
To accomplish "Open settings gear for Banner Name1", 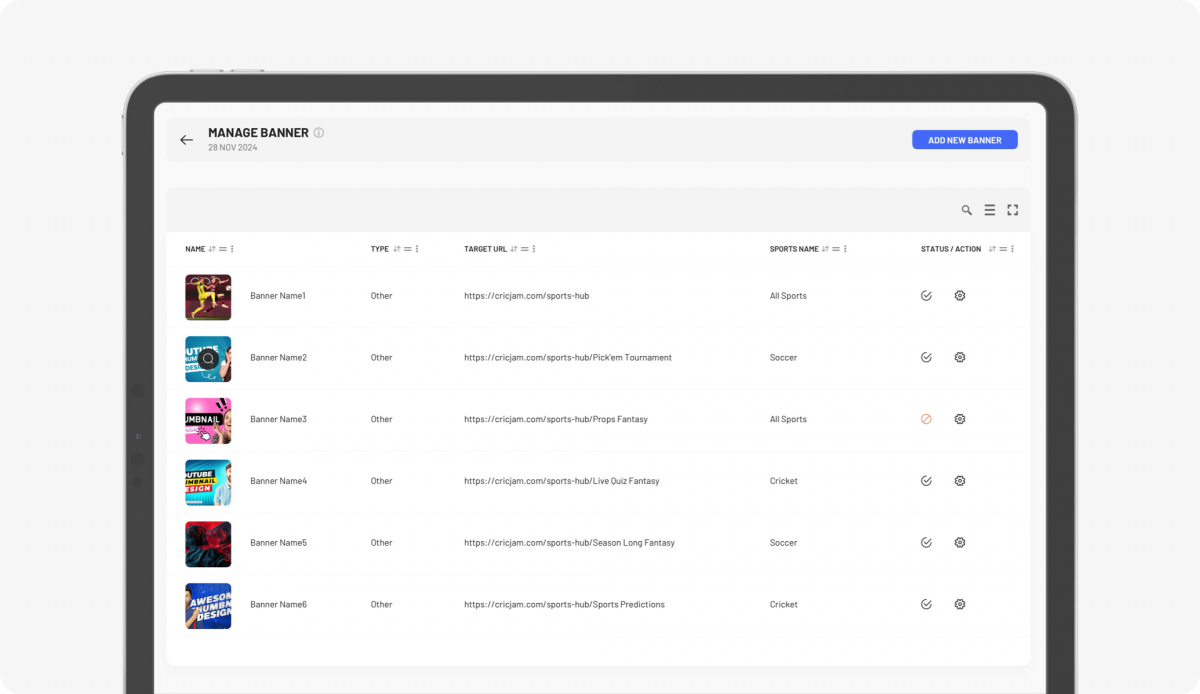I will (x=960, y=296).
